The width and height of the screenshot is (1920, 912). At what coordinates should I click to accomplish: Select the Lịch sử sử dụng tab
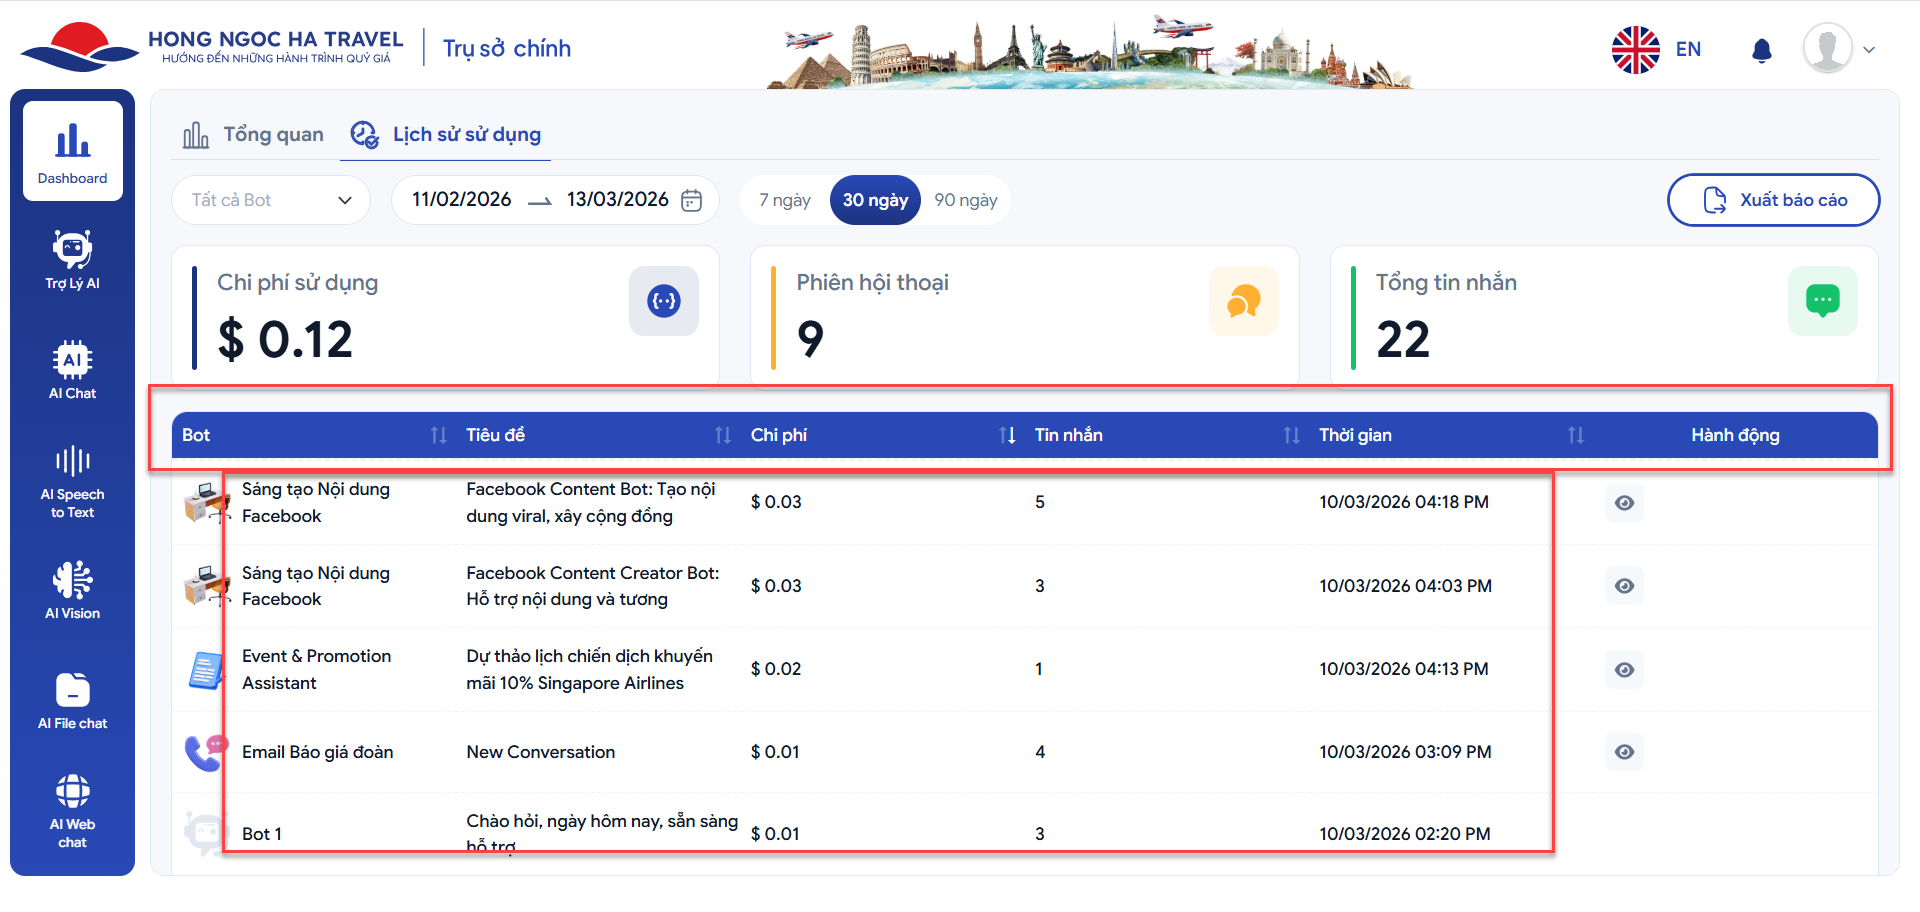(x=446, y=135)
